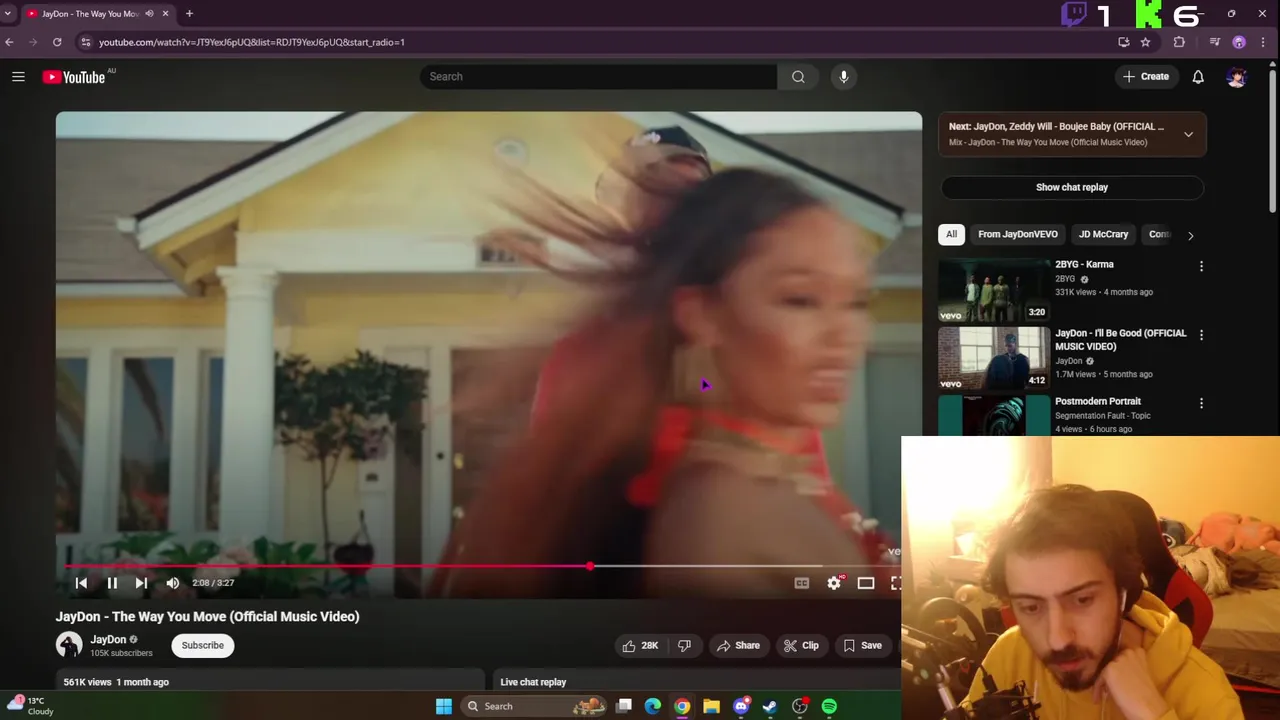The height and width of the screenshot is (720, 1280).
Task: Select the JD McCrary chip
Action: point(1103,234)
